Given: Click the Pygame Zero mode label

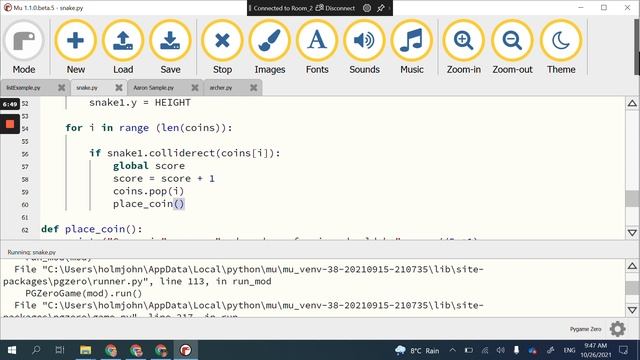Looking at the screenshot, I should 585,329.
